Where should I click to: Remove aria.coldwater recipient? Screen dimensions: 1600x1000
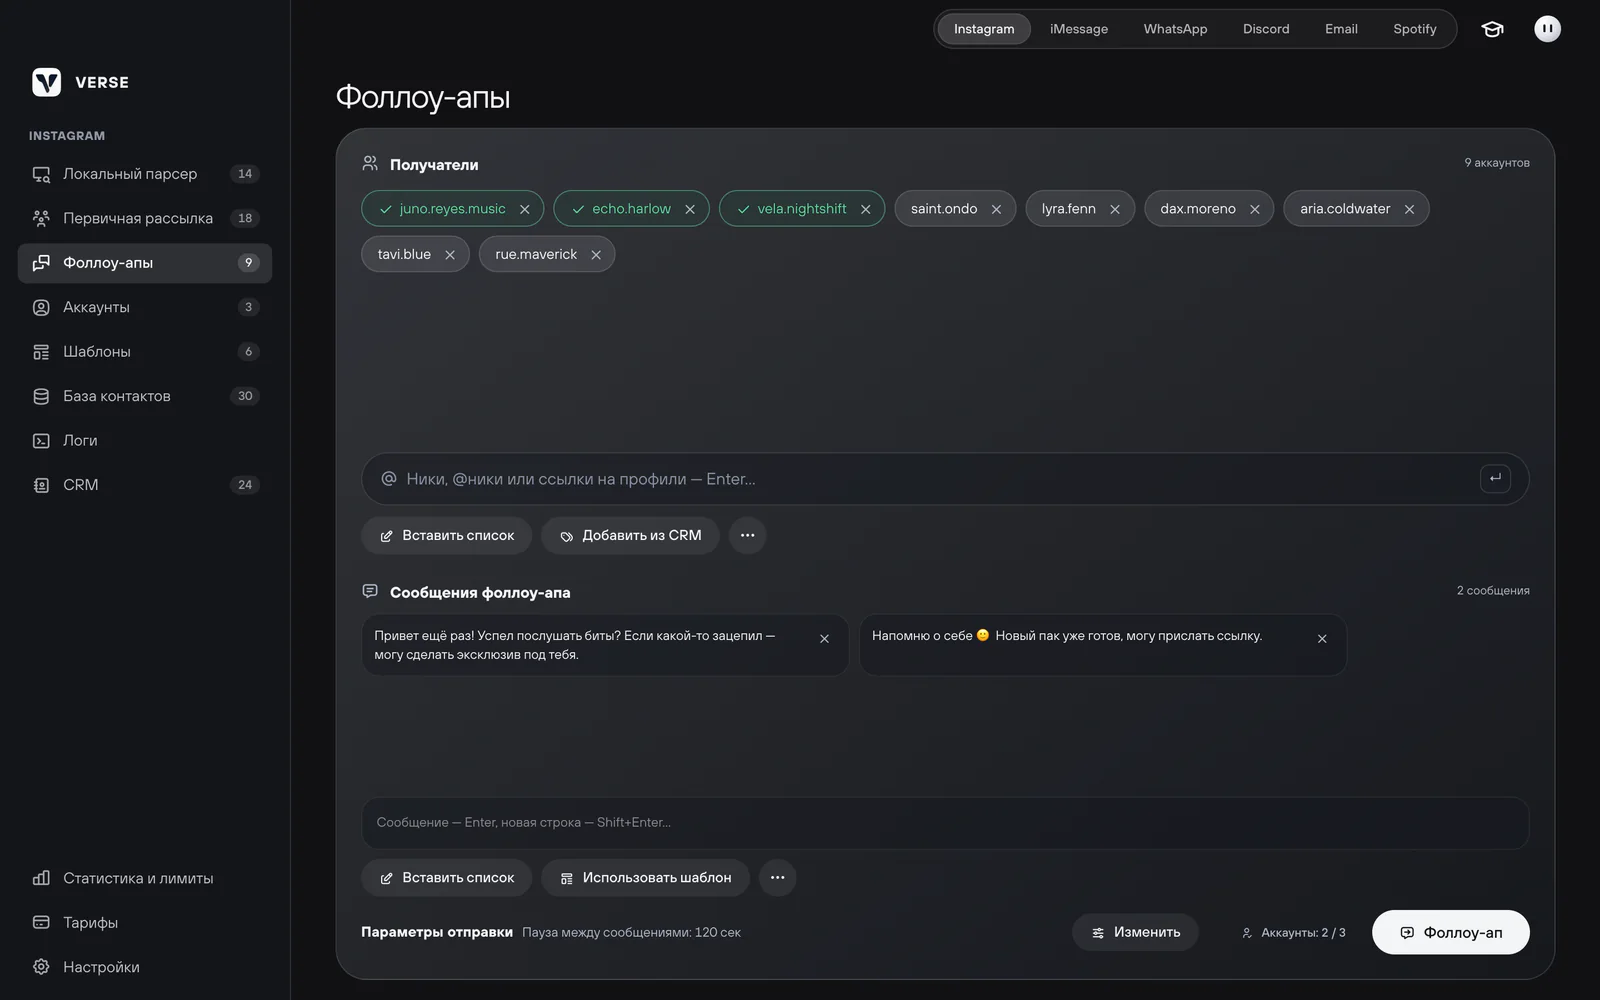1409,209
